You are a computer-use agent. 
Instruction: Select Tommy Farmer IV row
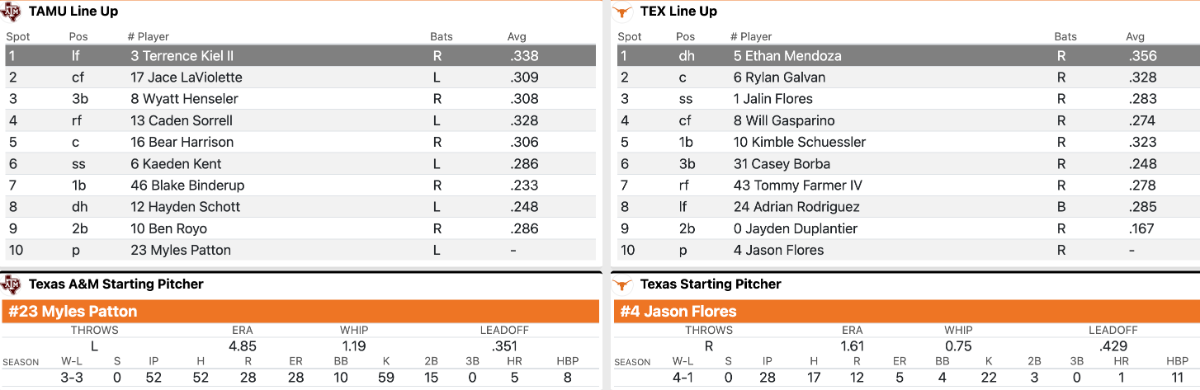[905, 185]
